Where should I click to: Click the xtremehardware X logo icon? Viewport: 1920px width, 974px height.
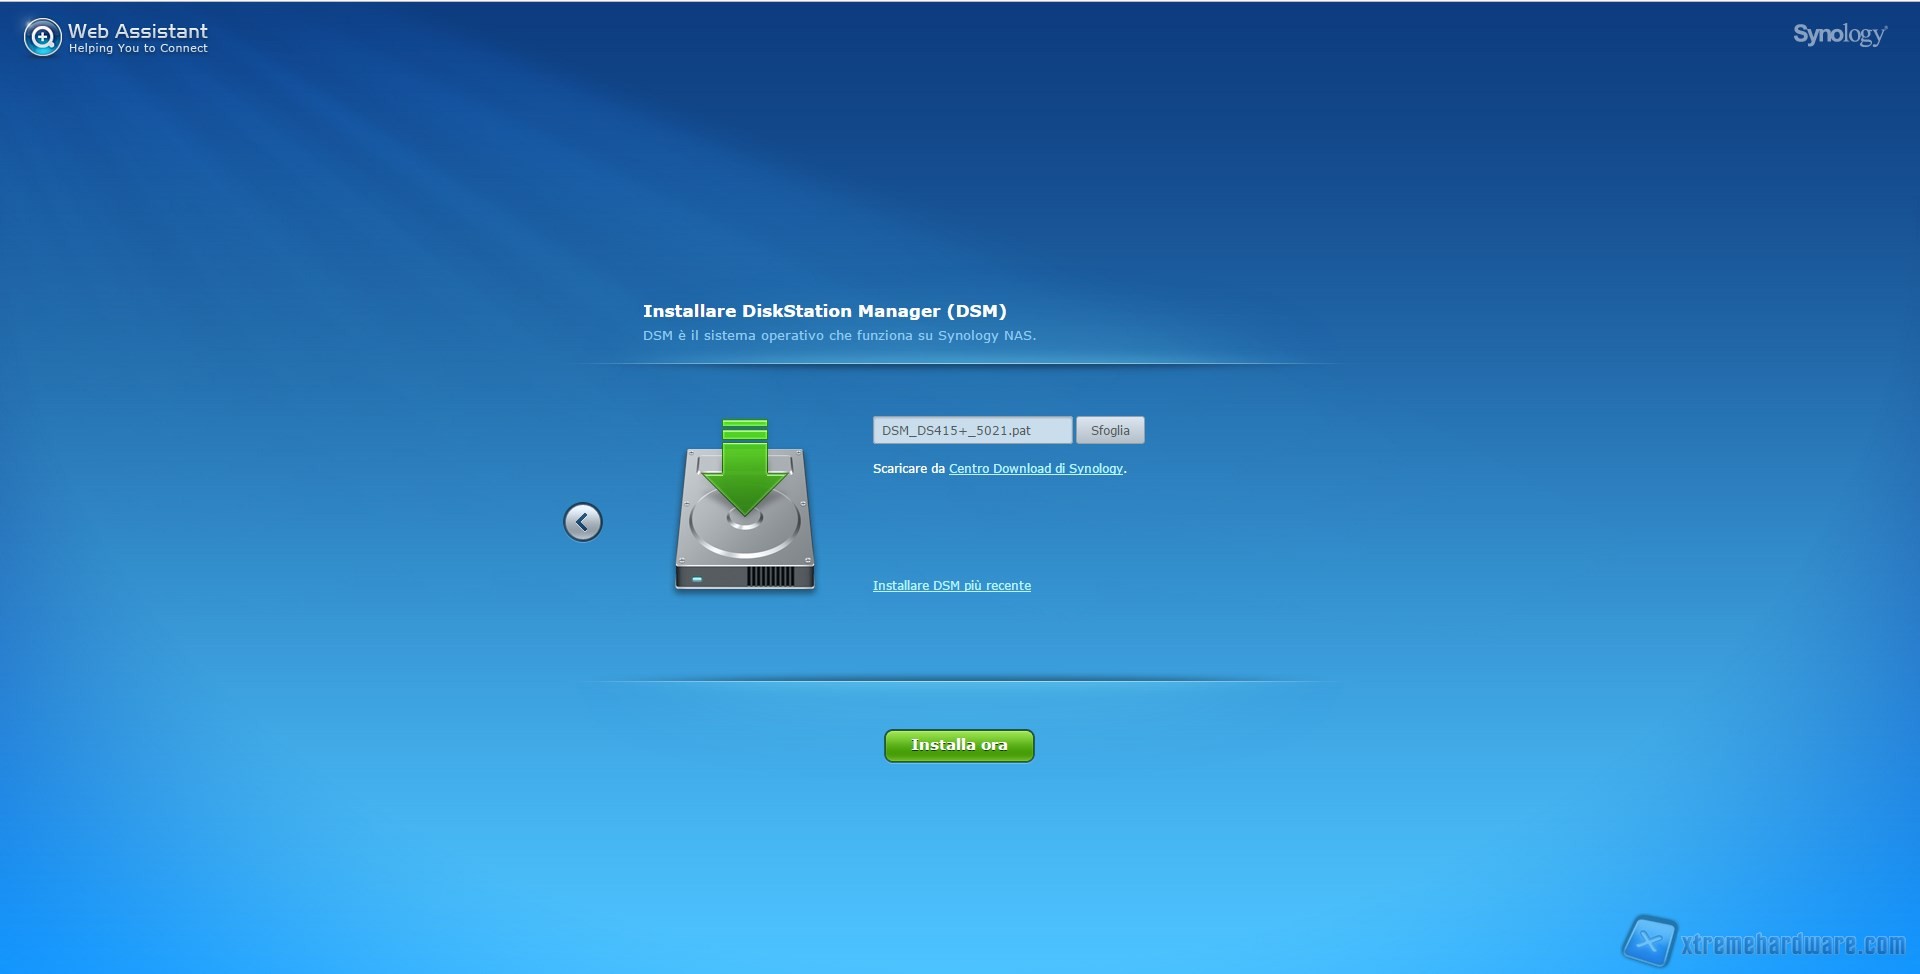coord(1648,942)
